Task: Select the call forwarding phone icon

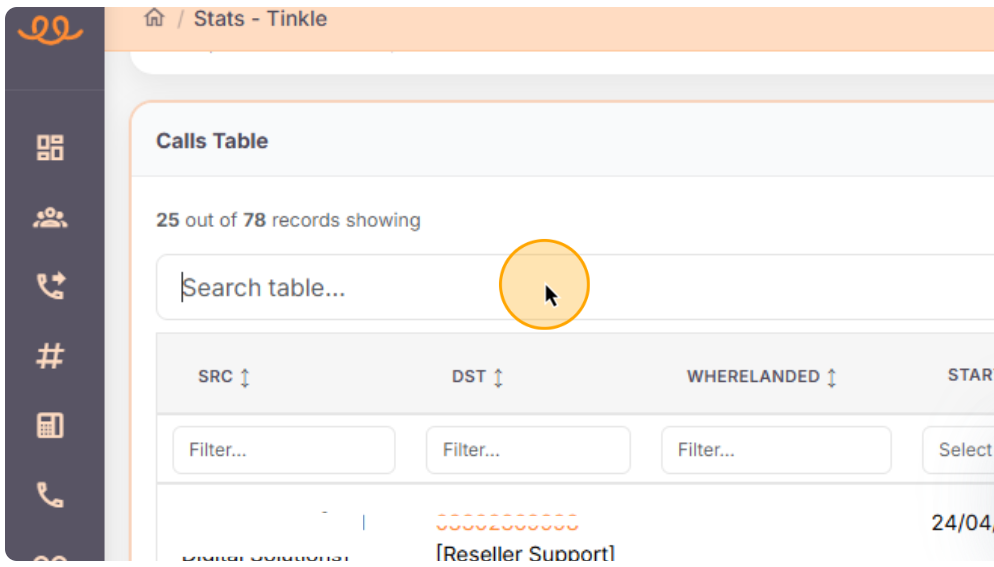Action: pyautogui.click(x=50, y=287)
